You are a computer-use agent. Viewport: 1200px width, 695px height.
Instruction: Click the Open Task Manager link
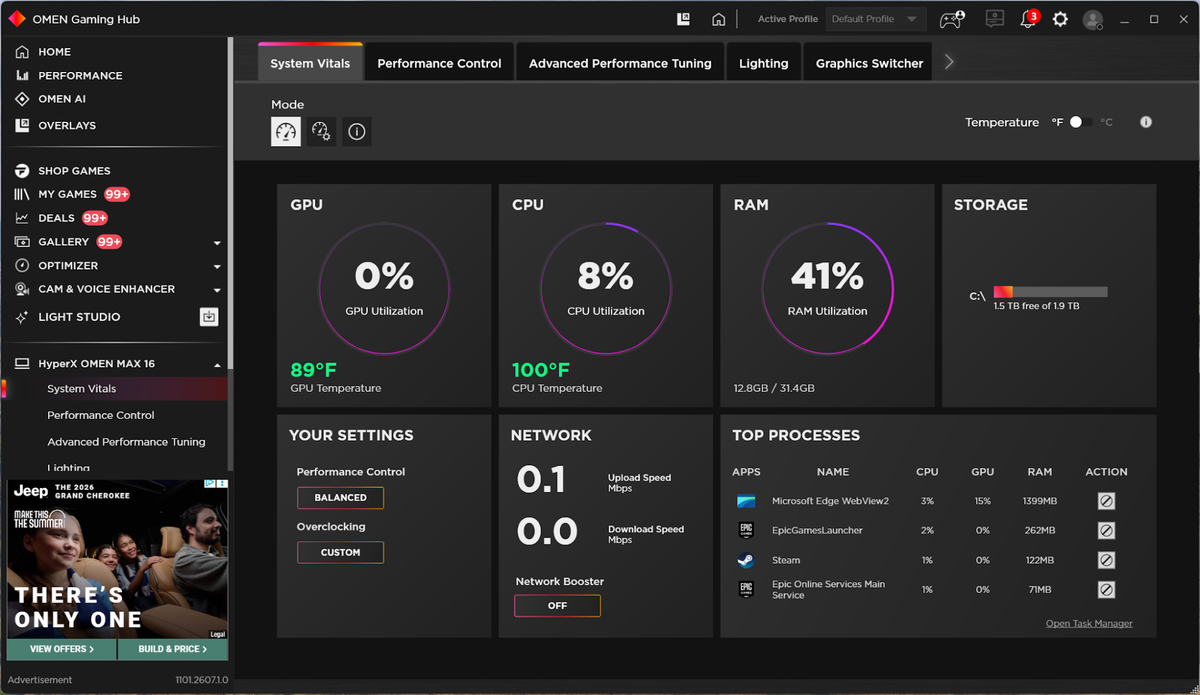pyautogui.click(x=1089, y=623)
